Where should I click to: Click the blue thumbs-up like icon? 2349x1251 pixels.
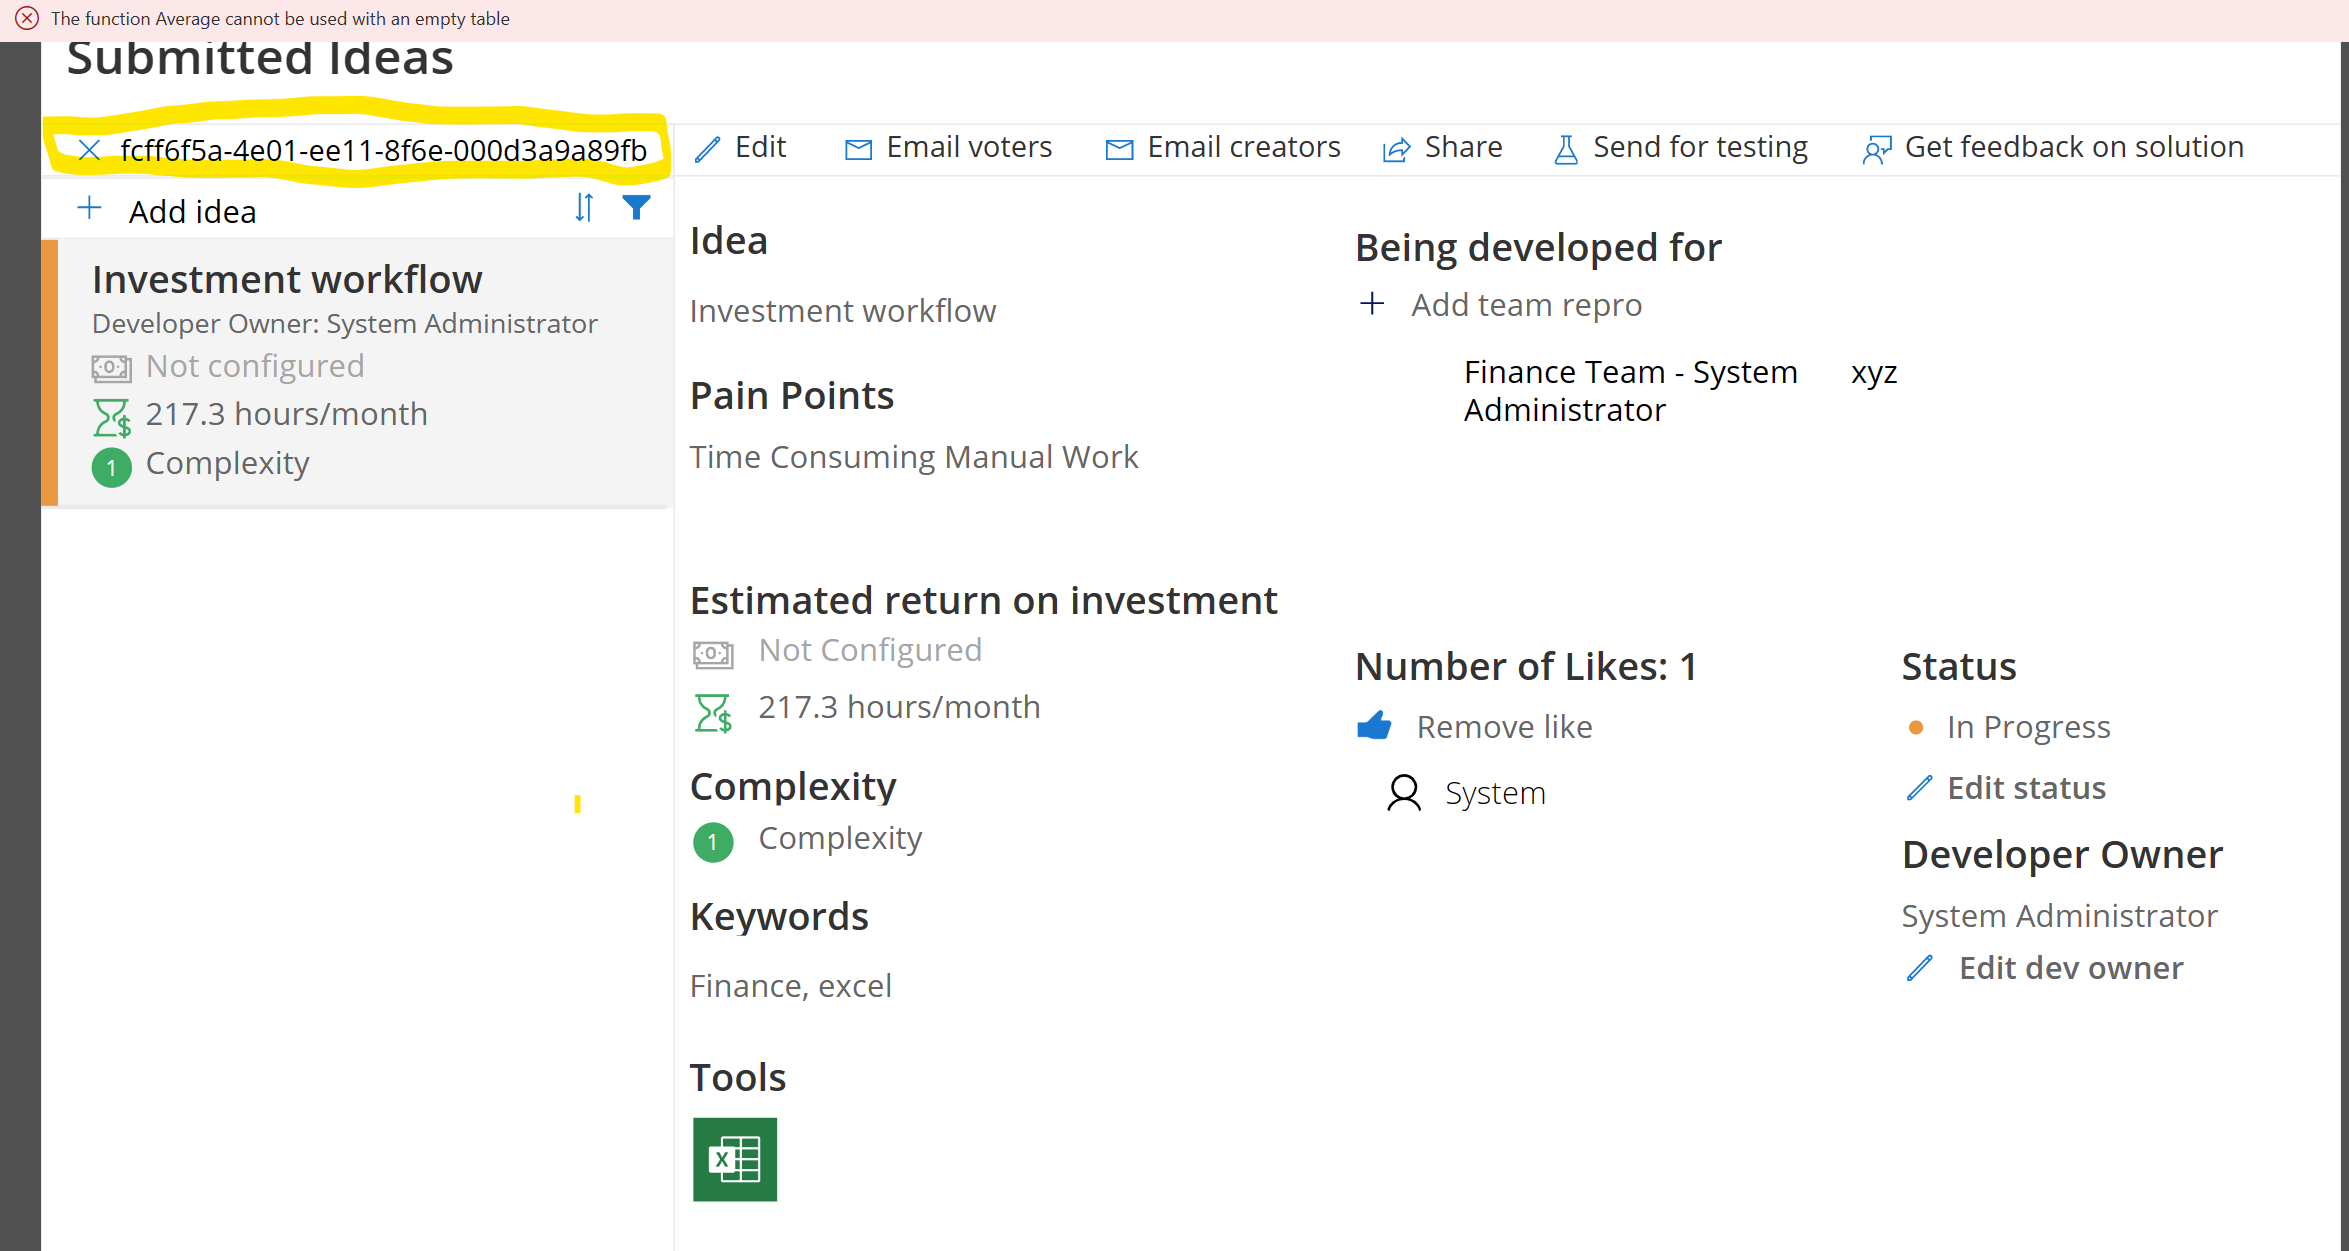(x=1374, y=726)
